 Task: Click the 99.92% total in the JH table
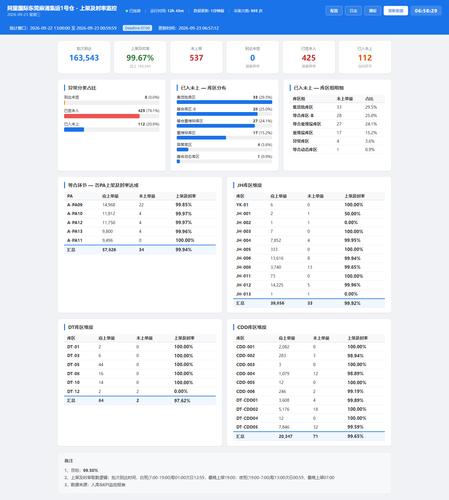point(352,303)
